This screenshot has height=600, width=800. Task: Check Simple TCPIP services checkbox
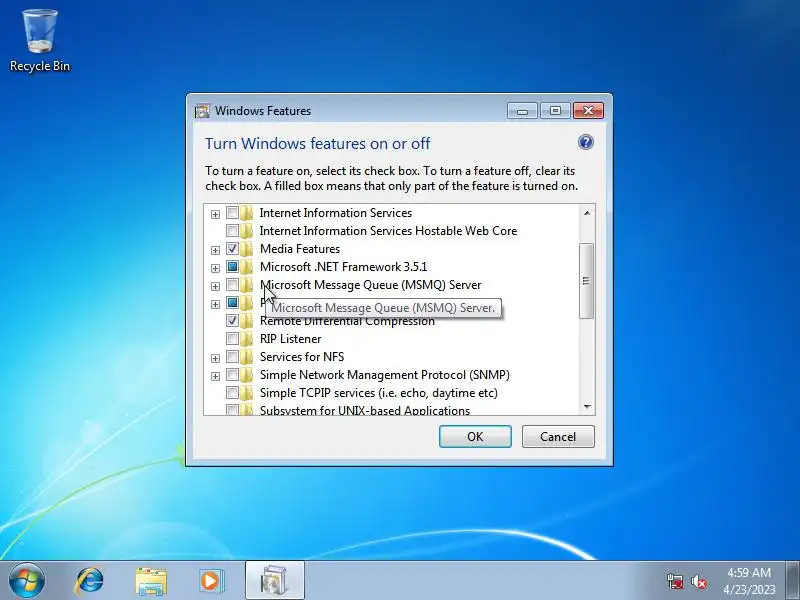[232, 392]
